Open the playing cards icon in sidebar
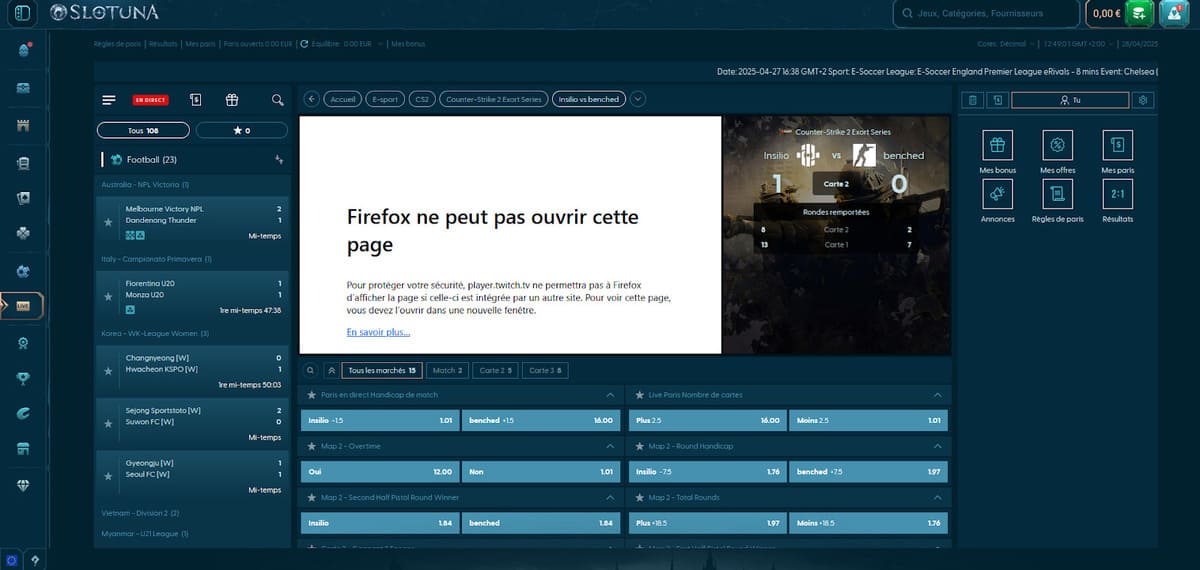This screenshot has height=570, width=1200. (x=22, y=198)
